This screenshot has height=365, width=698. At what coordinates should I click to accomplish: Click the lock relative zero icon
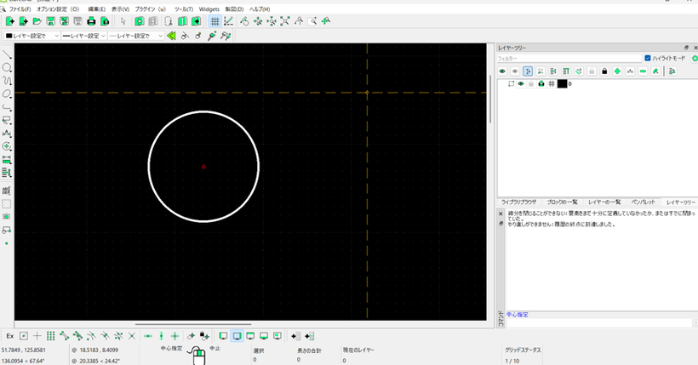(205, 336)
